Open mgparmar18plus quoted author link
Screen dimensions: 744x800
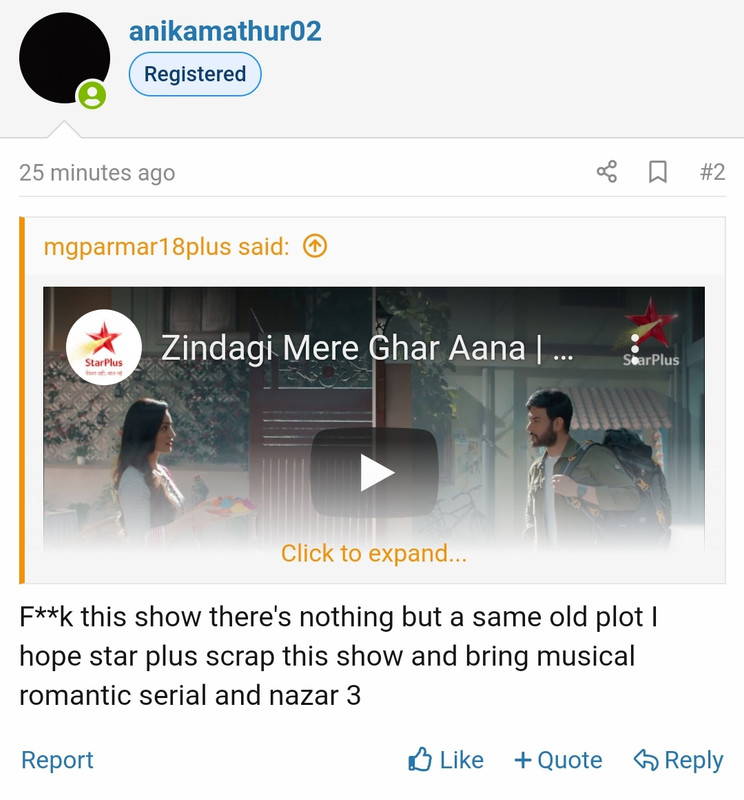166,247
